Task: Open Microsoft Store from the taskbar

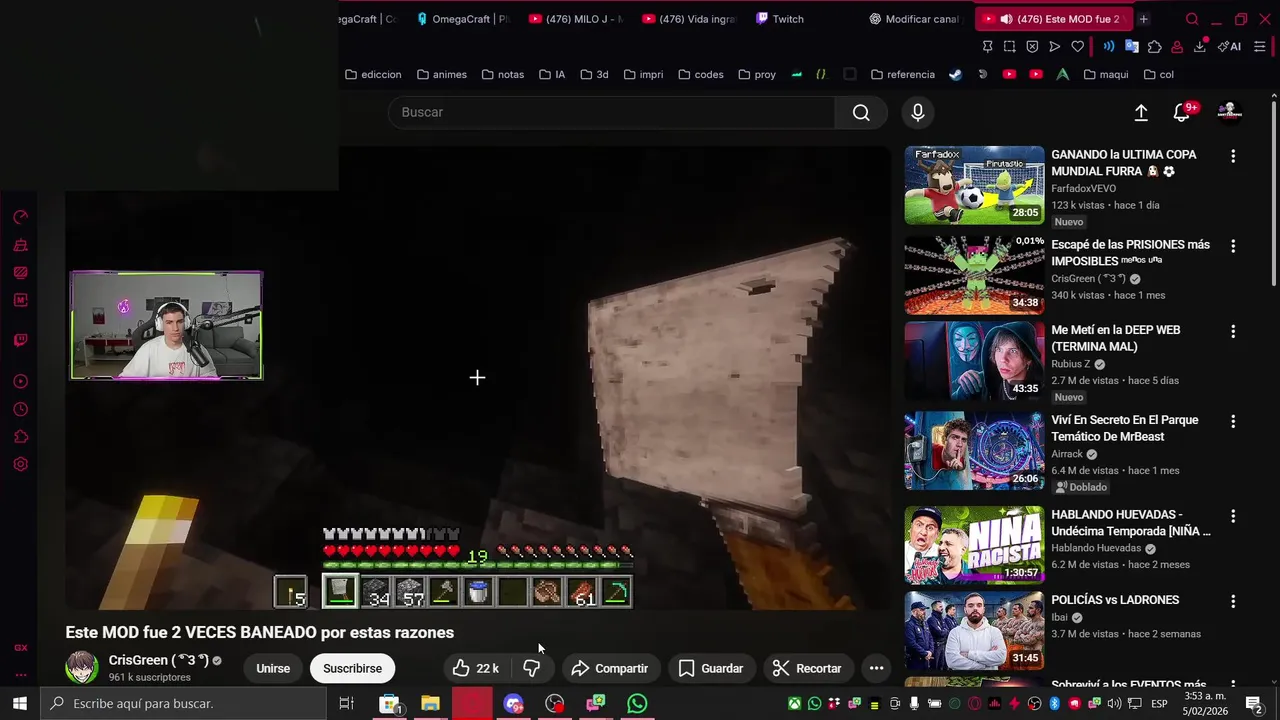Action: coord(390,704)
